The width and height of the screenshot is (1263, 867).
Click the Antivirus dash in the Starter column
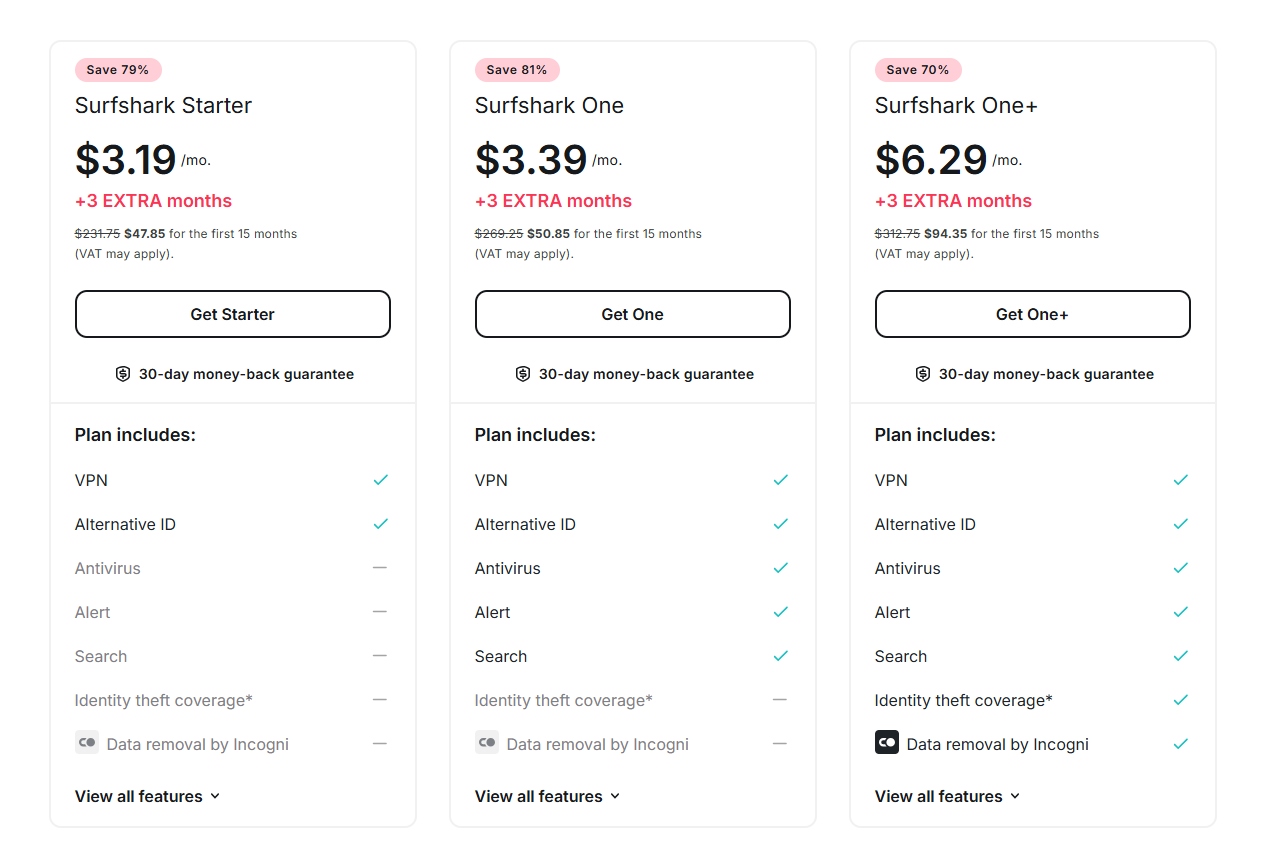380,568
